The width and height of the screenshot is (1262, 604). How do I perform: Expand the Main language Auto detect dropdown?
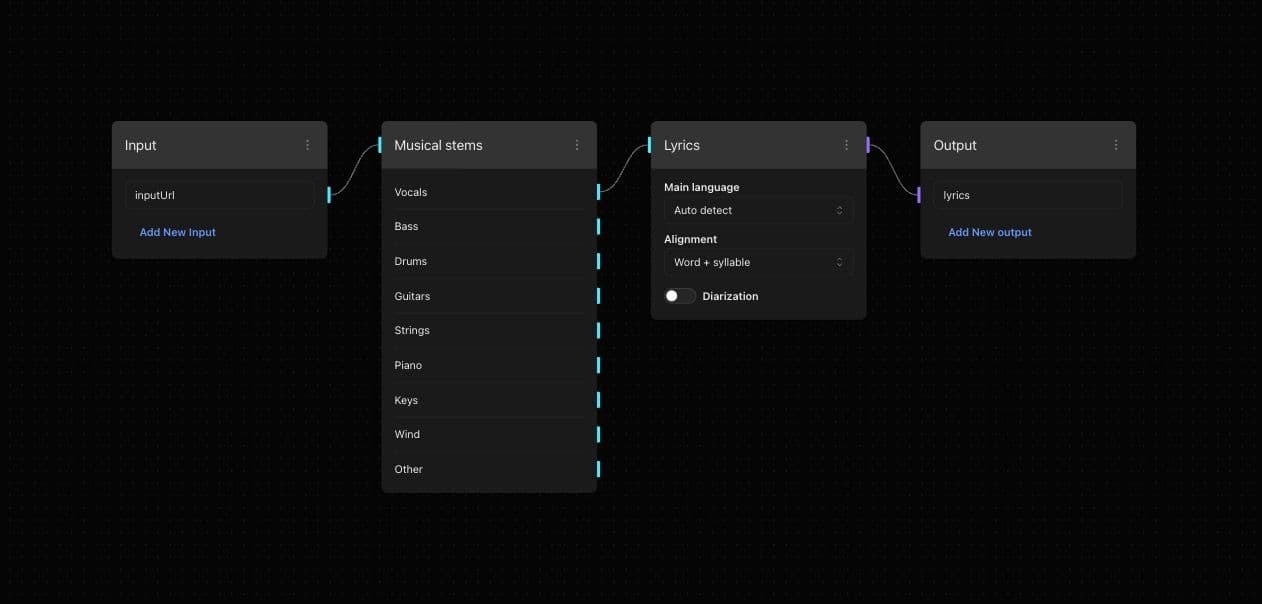click(x=757, y=210)
